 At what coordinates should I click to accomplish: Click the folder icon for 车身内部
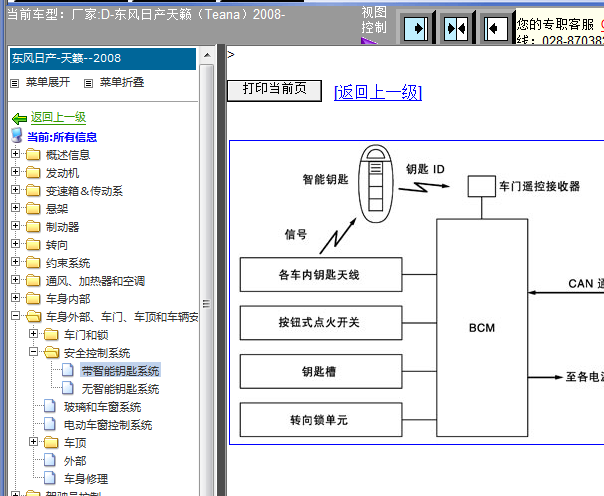click(x=33, y=299)
